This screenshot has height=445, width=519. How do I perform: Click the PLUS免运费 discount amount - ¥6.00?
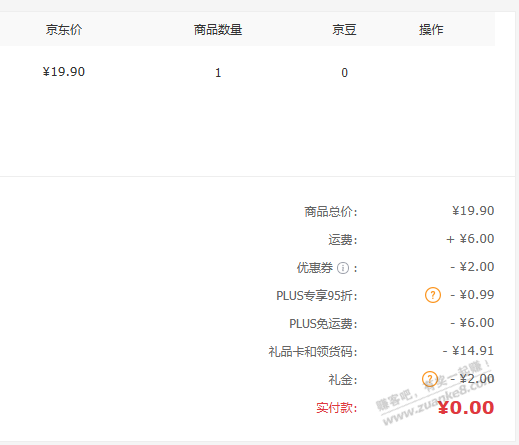click(472, 323)
